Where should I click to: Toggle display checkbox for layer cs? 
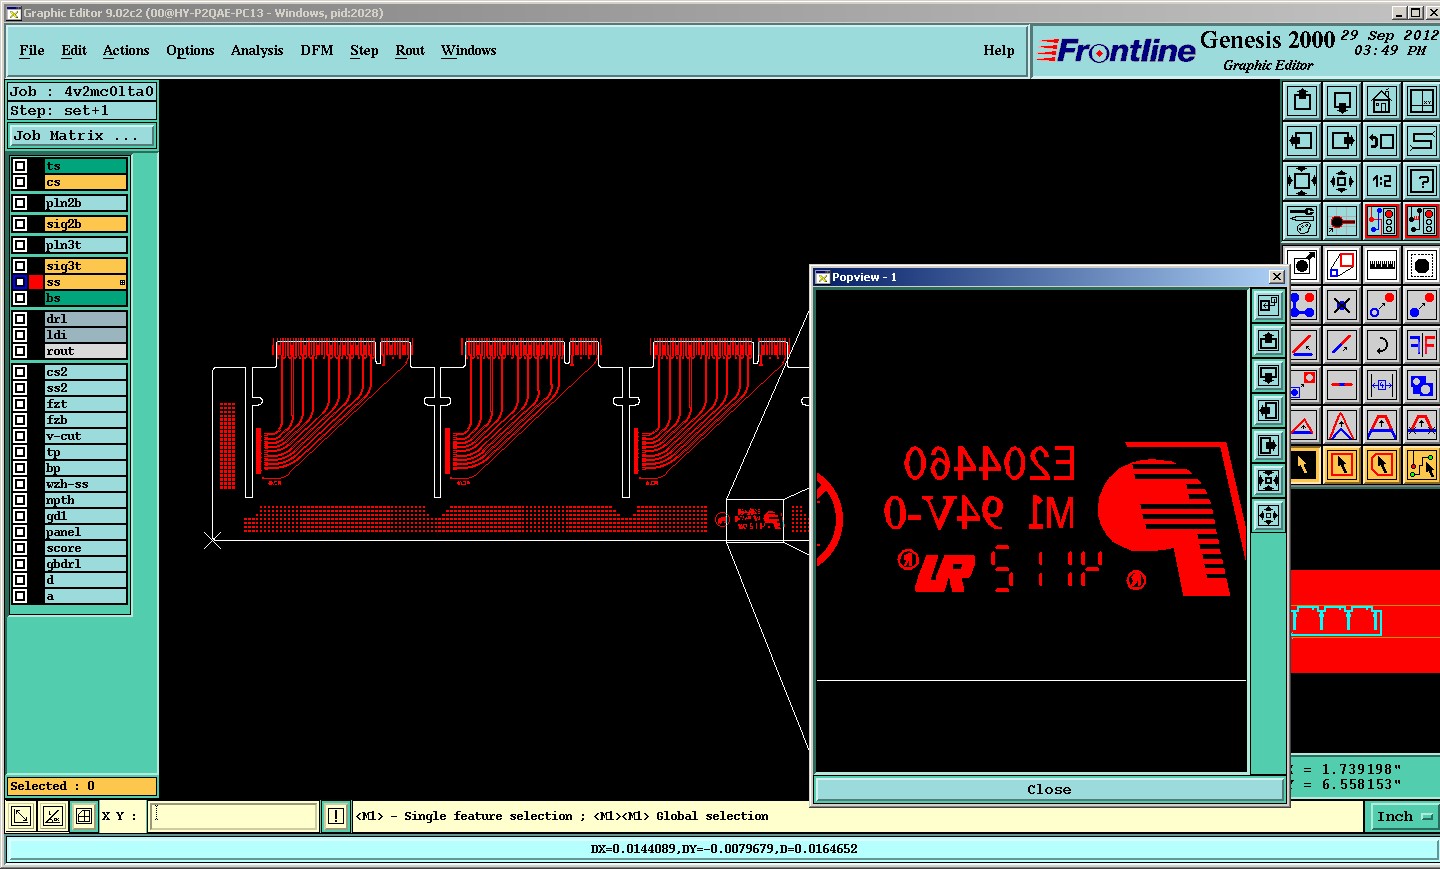[x=20, y=182]
